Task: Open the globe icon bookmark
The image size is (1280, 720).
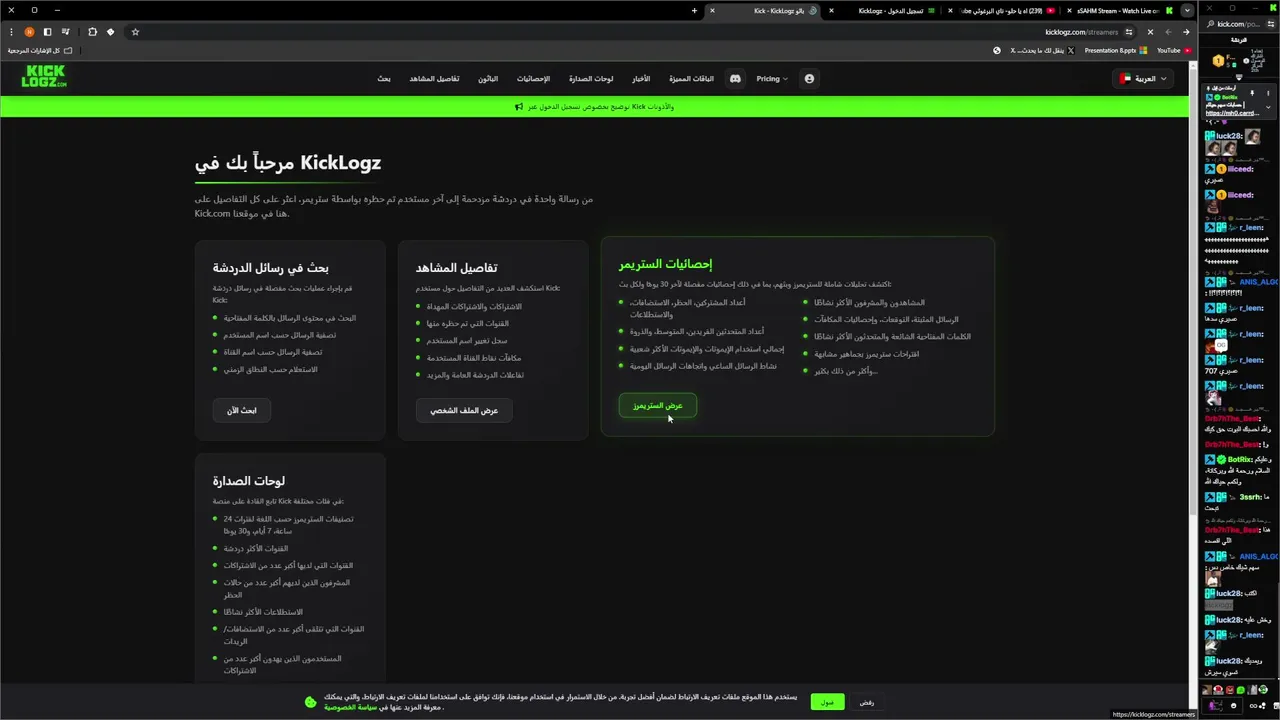Action: (997, 50)
